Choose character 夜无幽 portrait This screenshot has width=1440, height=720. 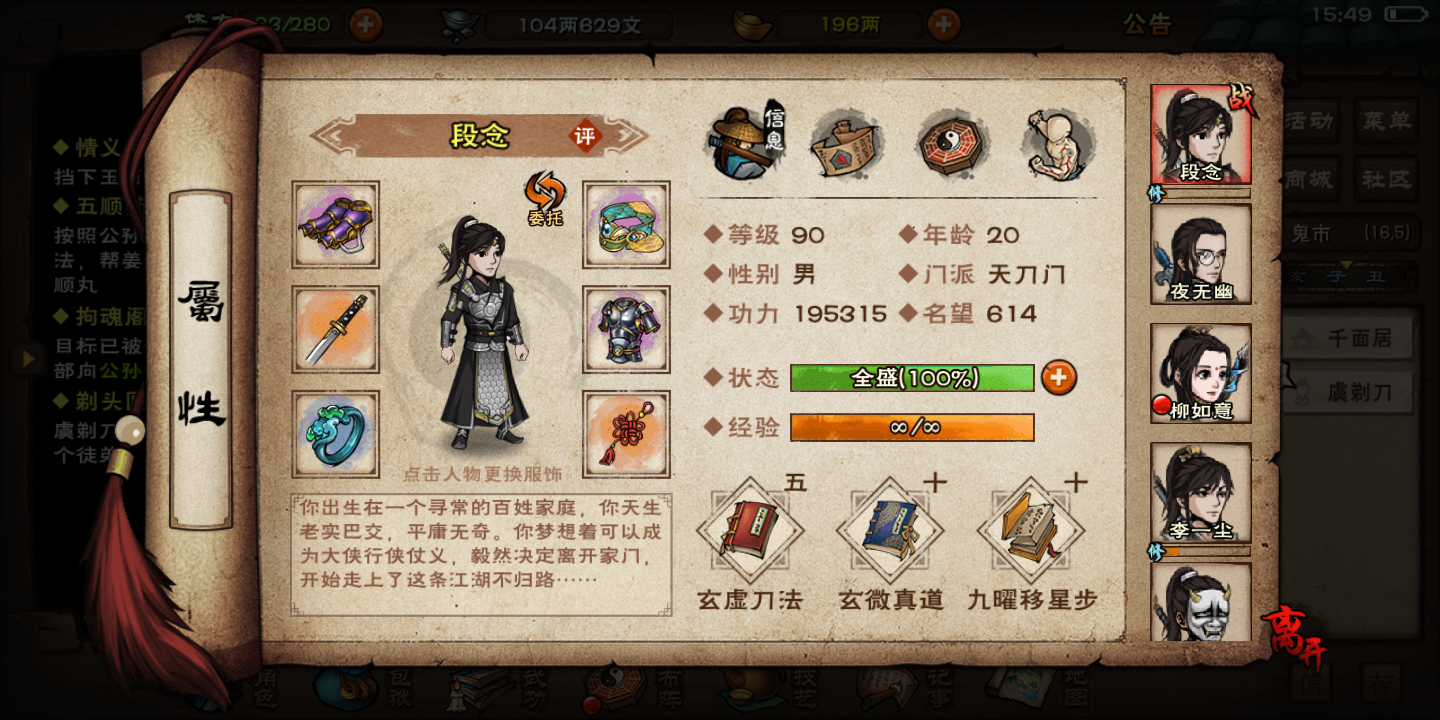(x=1201, y=254)
